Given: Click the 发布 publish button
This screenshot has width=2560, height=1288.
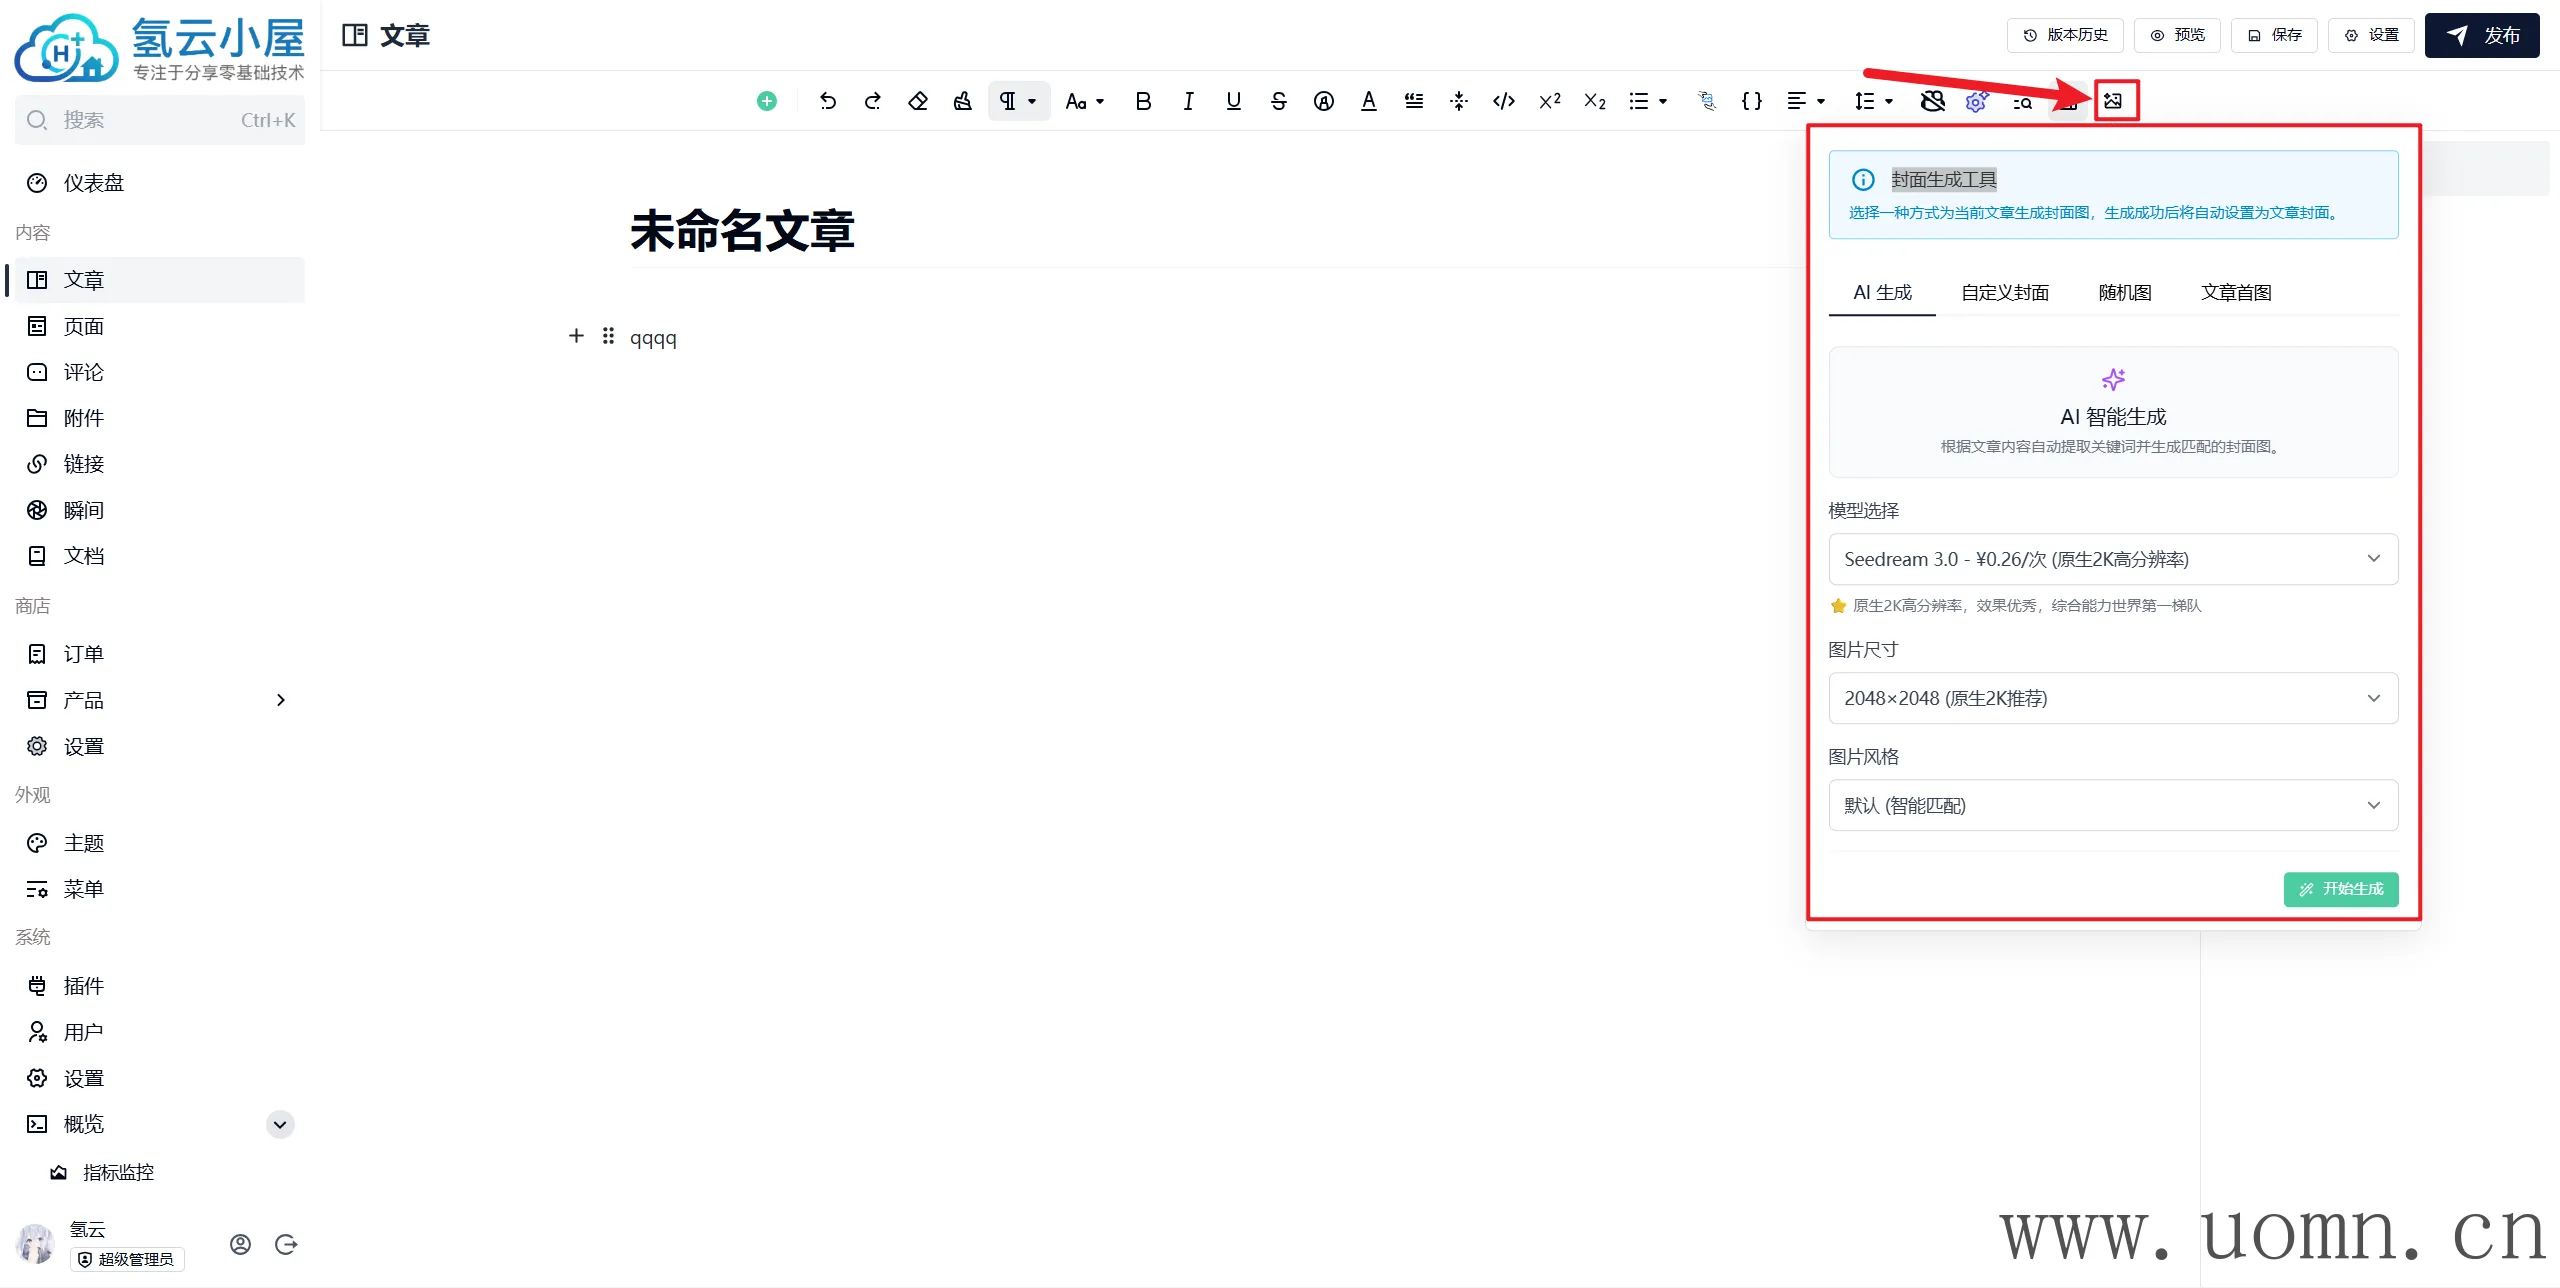Looking at the screenshot, I should click(2481, 36).
